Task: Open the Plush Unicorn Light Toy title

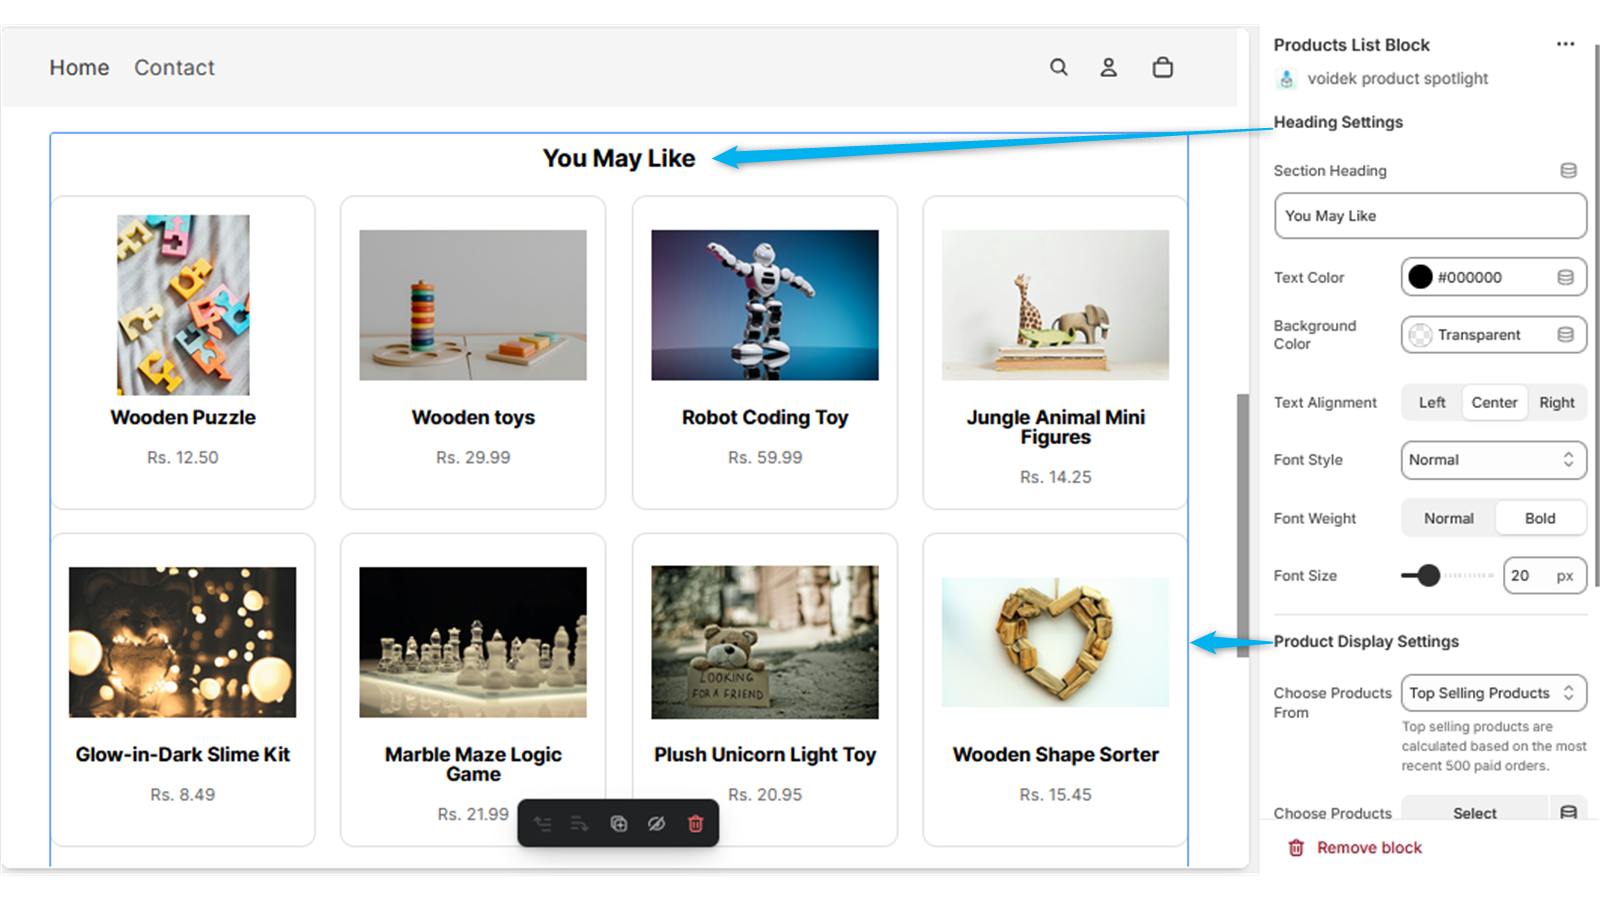Action: click(765, 754)
